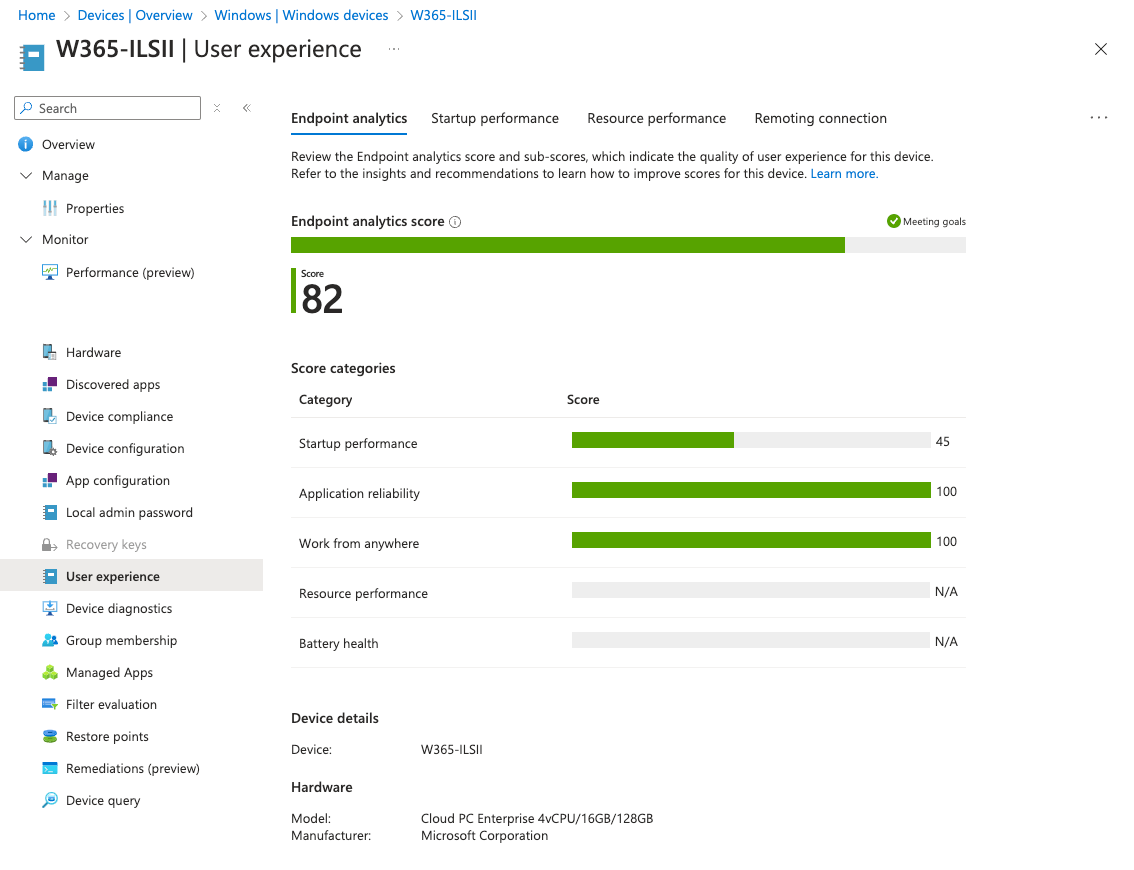Screen dimensions: 1134x870
Task: Click the device notebook icon beside page title
Action: pos(32,58)
